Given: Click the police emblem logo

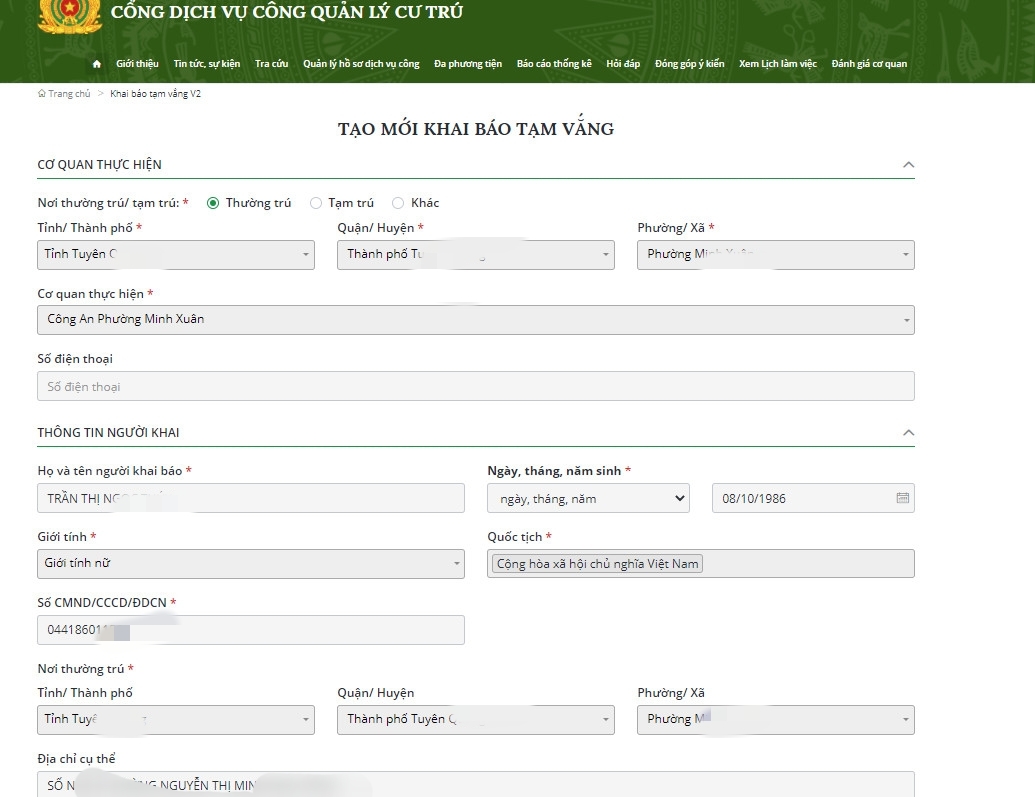Looking at the screenshot, I should click(x=69, y=14).
